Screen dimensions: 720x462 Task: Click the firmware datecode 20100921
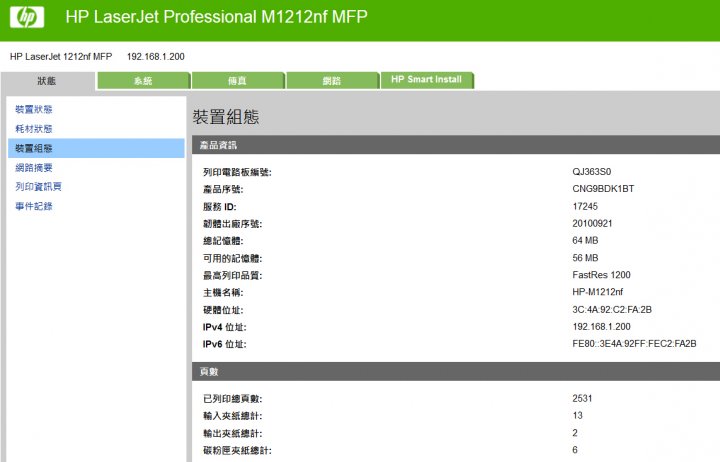point(592,223)
